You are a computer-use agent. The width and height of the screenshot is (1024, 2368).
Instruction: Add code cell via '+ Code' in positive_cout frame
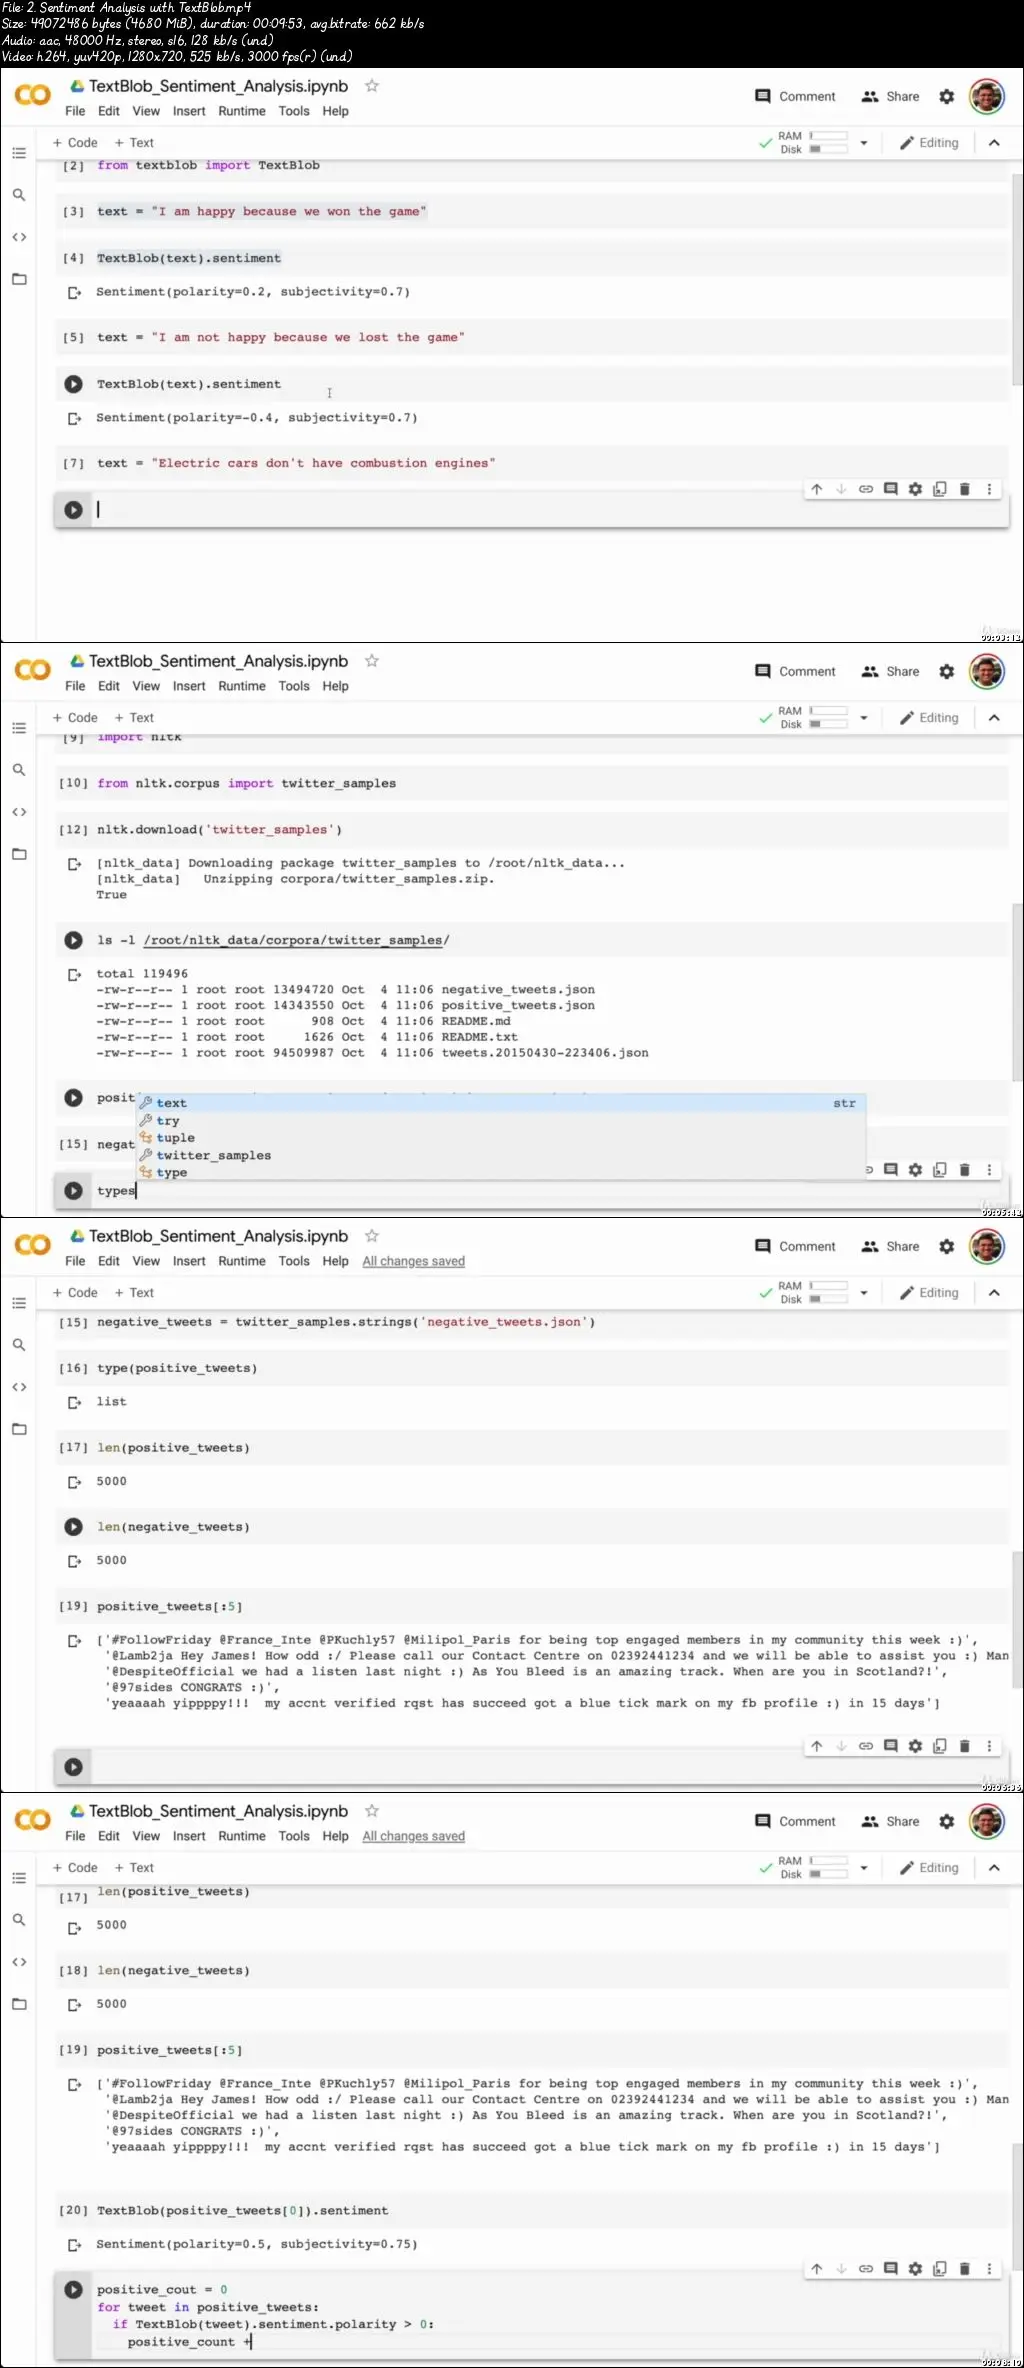75,1868
